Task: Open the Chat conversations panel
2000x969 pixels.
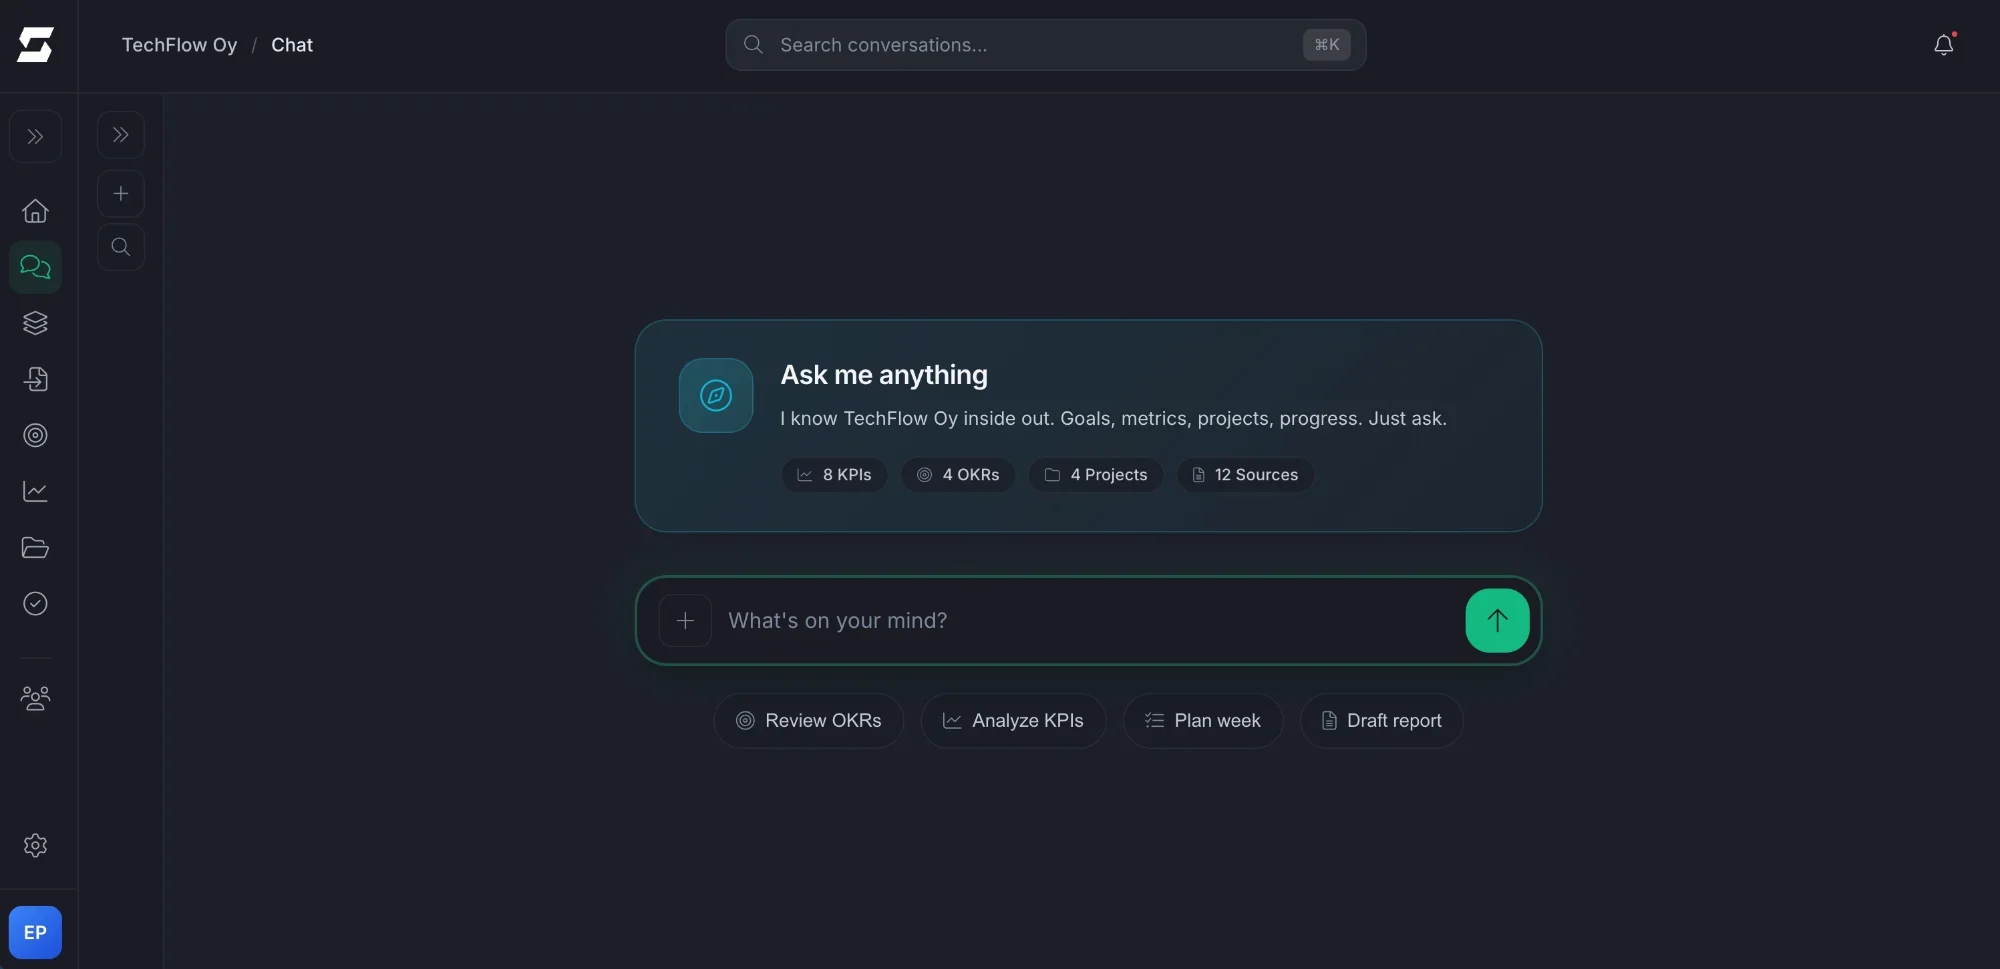Action: [35, 267]
